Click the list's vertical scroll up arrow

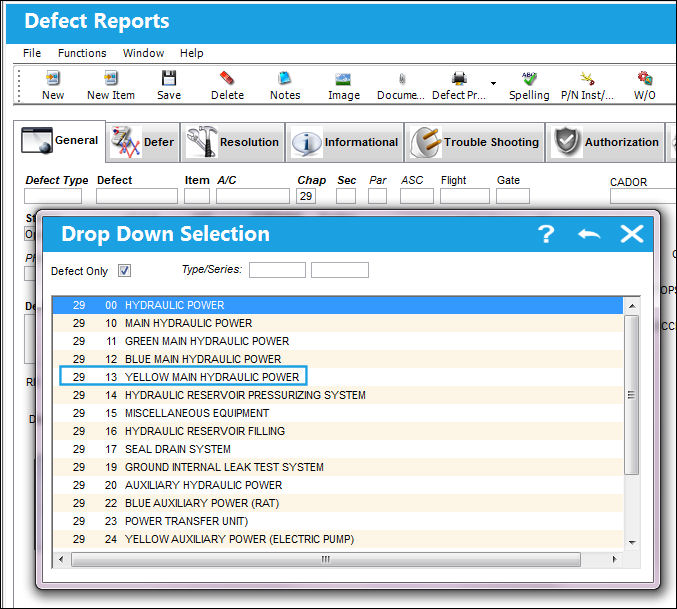tap(632, 306)
